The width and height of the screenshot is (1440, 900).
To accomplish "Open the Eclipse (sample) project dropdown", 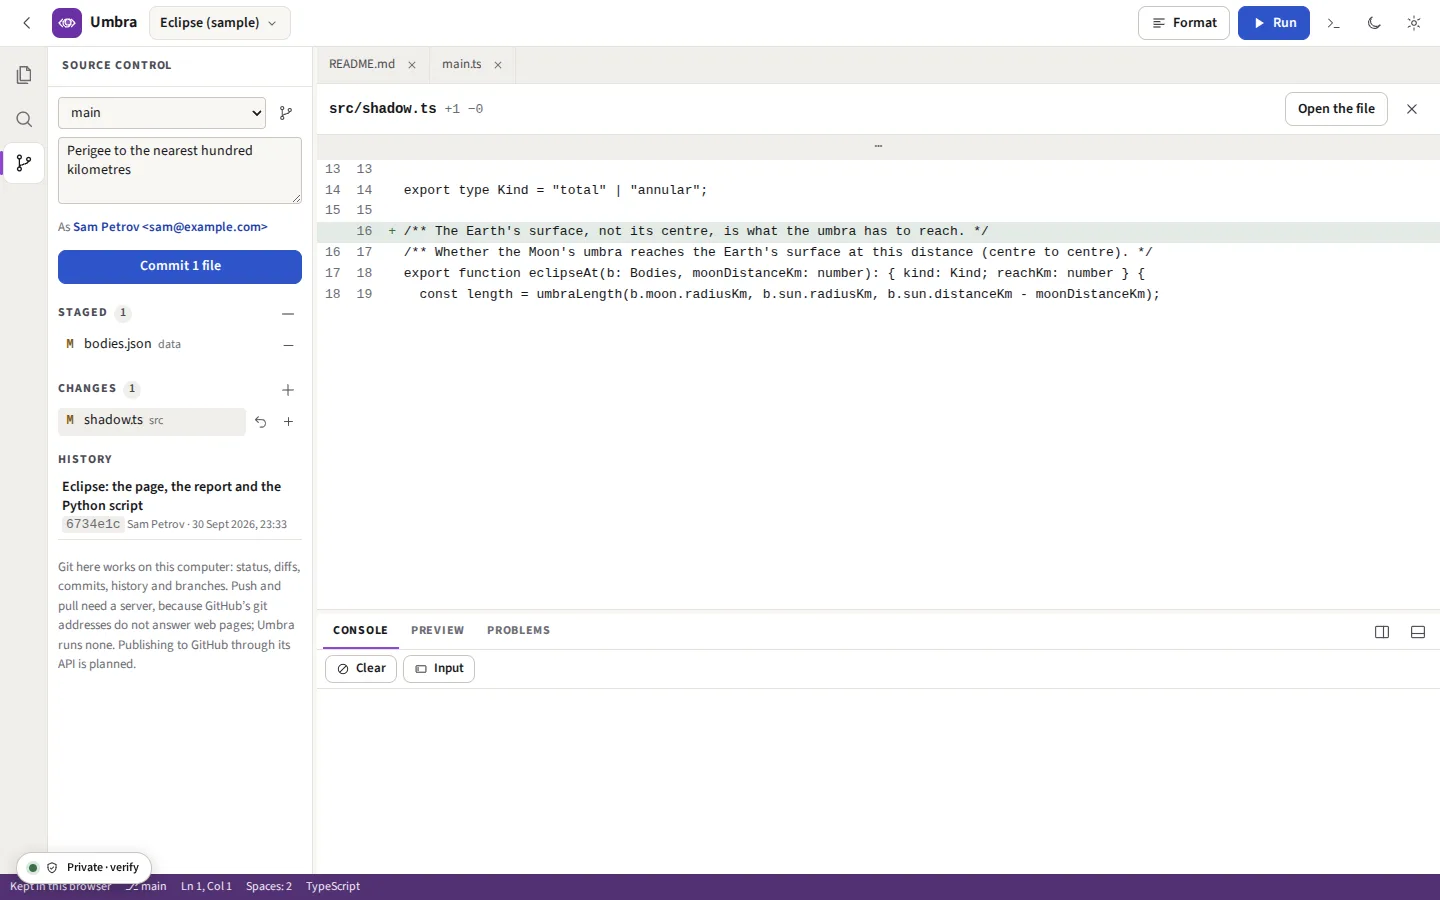I will tap(219, 23).
